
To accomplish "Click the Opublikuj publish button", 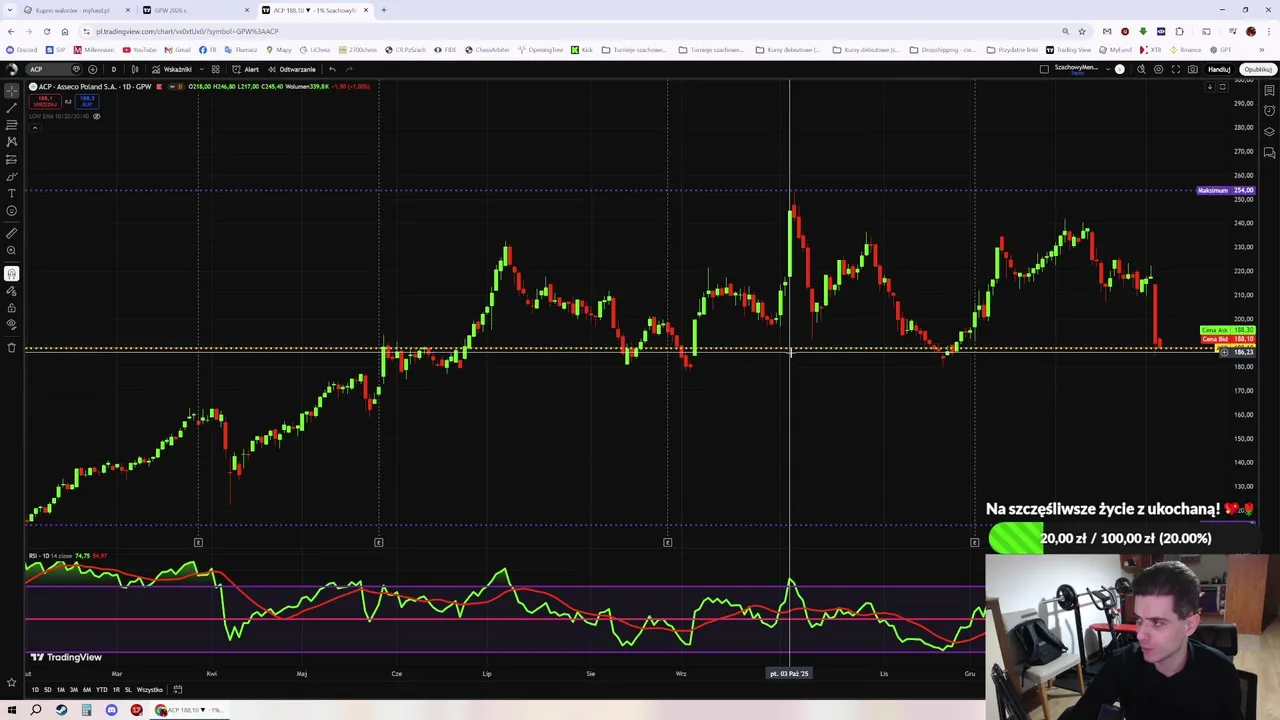I will 1258,69.
